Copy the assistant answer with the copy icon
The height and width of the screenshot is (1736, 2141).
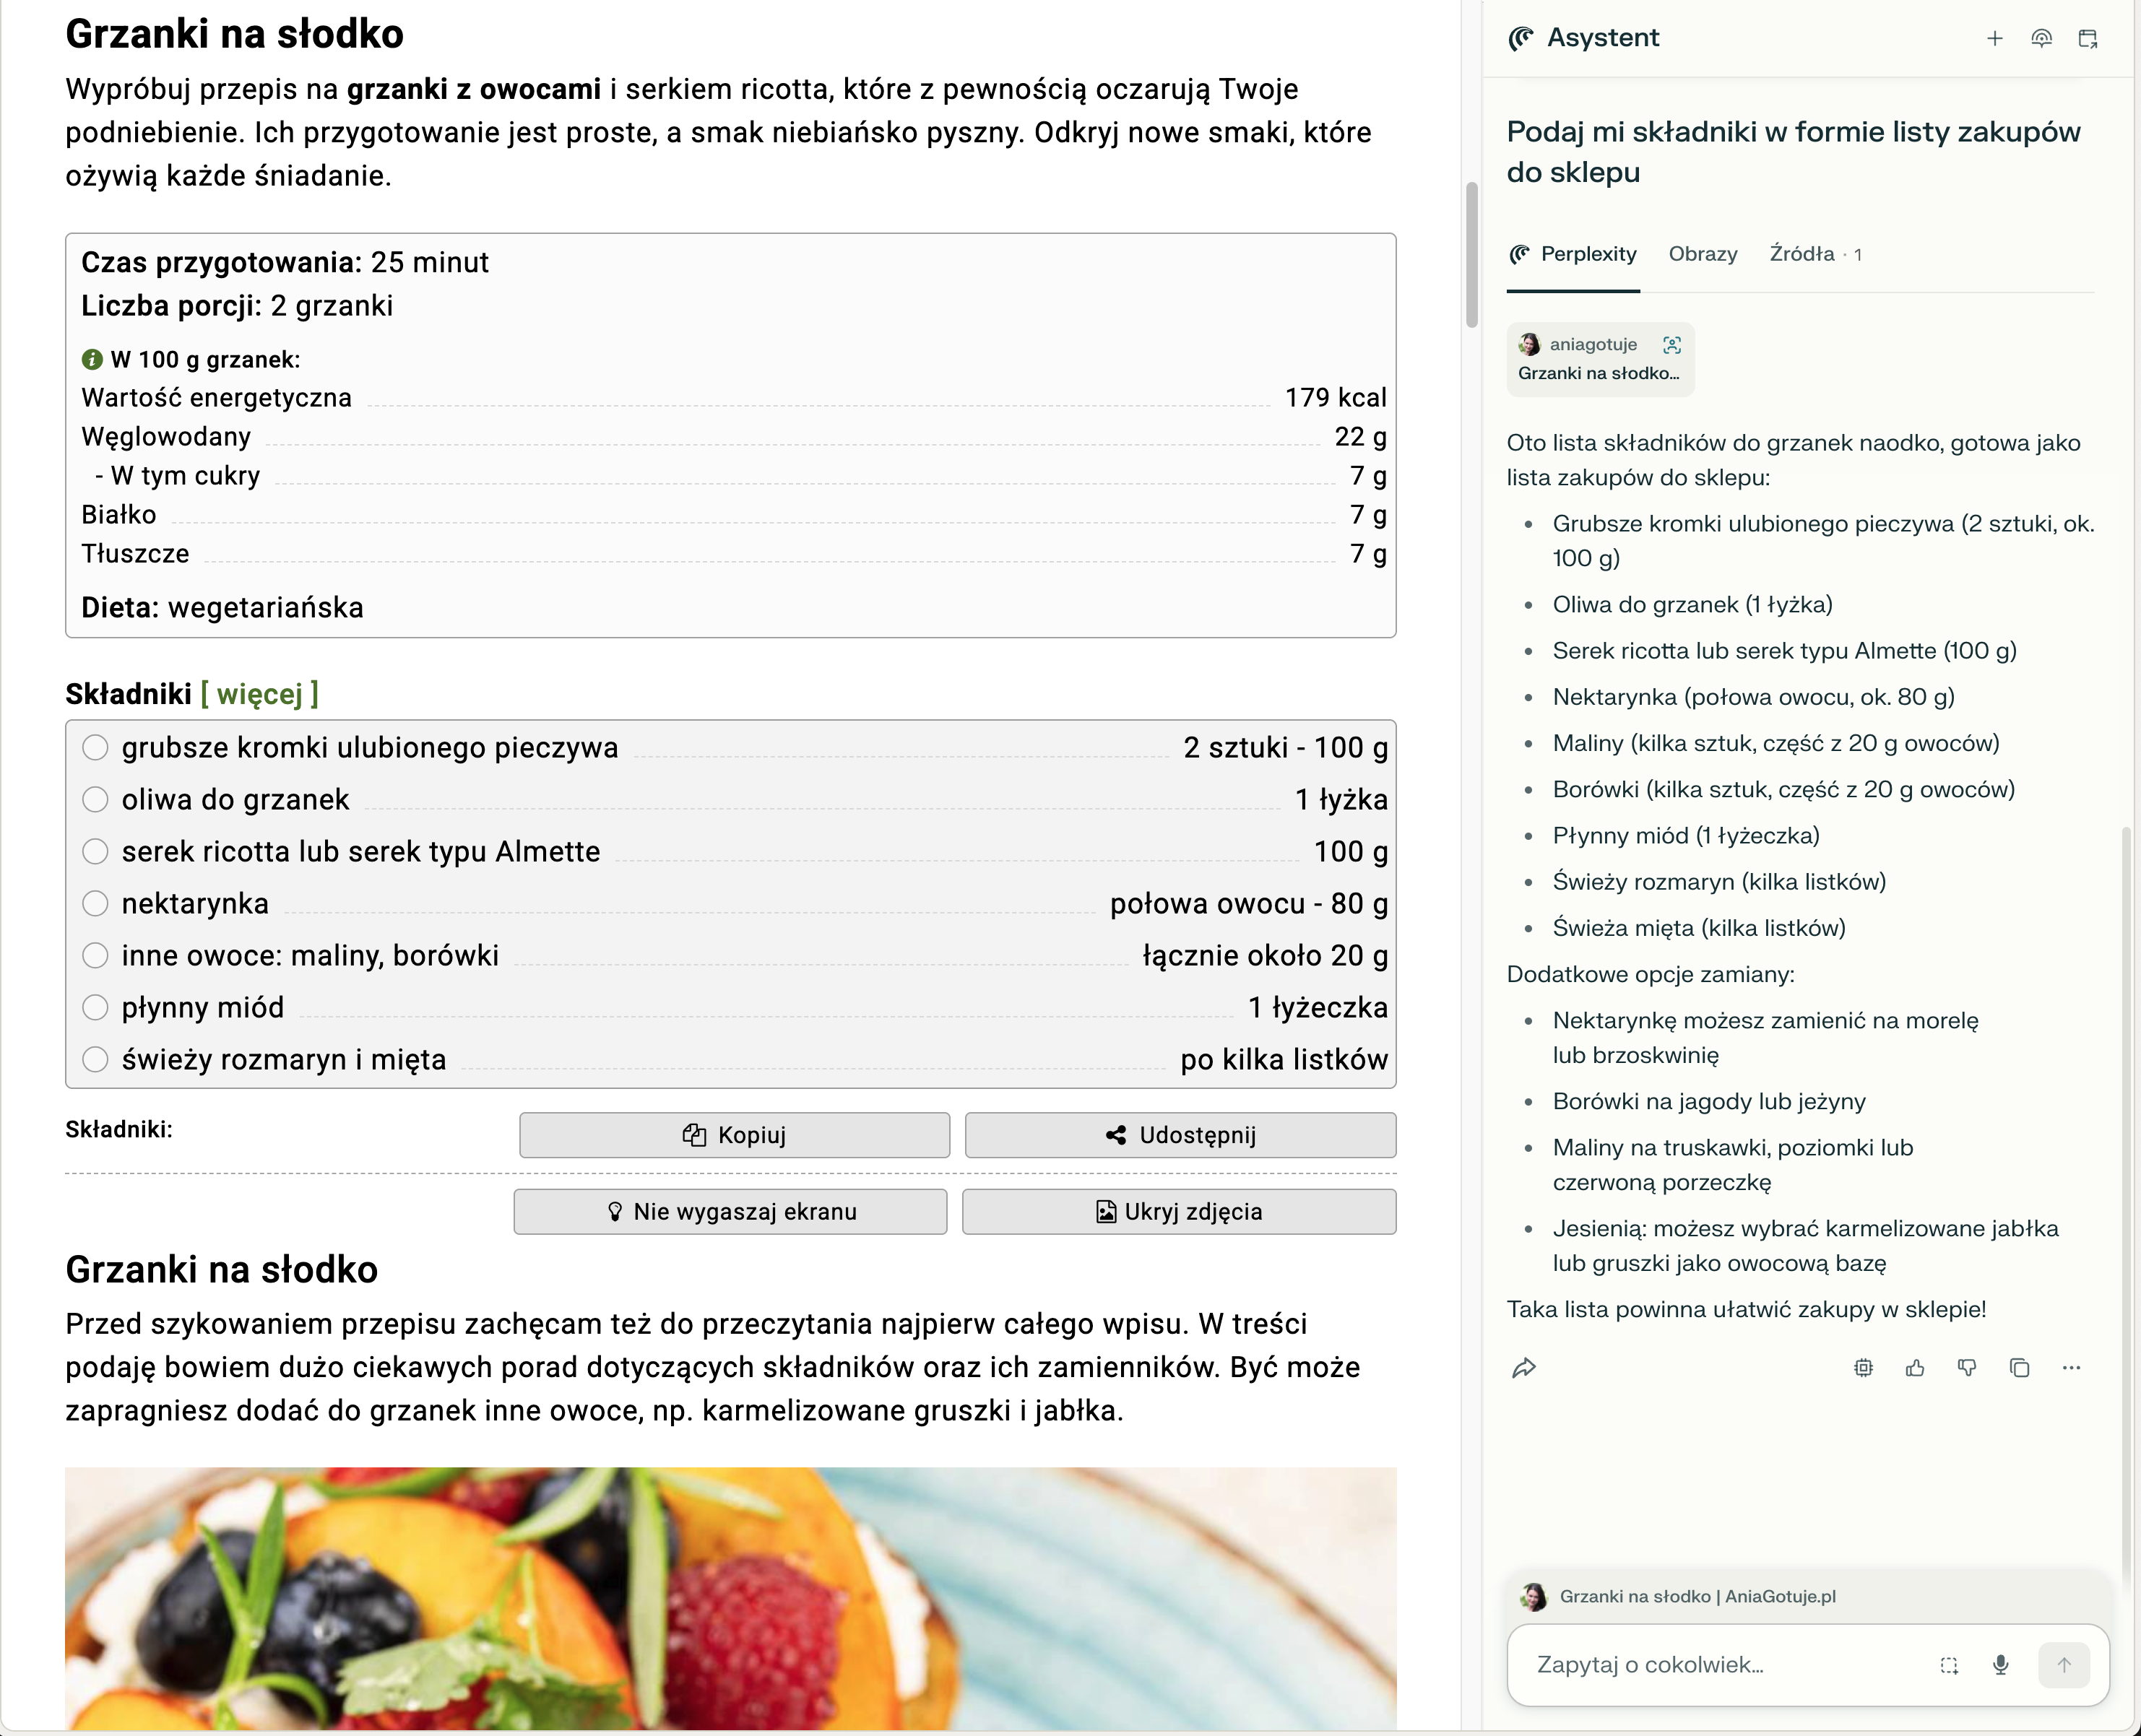point(2019,1367)
